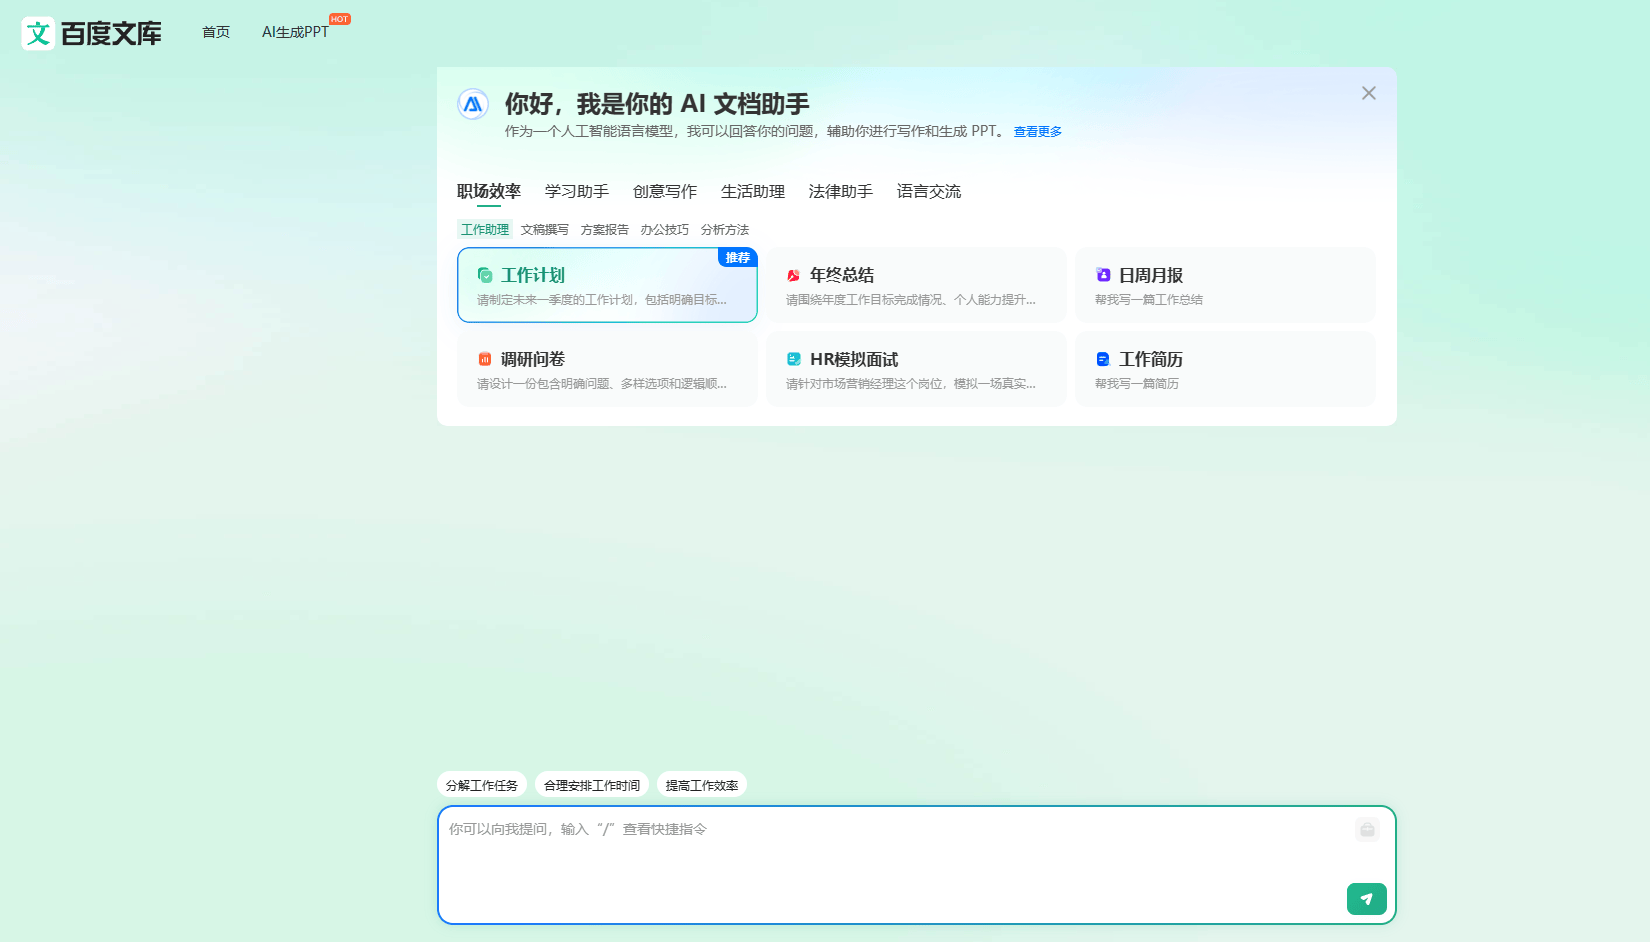Click the 工作简历 blue document icon
Screen dimensions: 1650x942
tap(1103, 359)
